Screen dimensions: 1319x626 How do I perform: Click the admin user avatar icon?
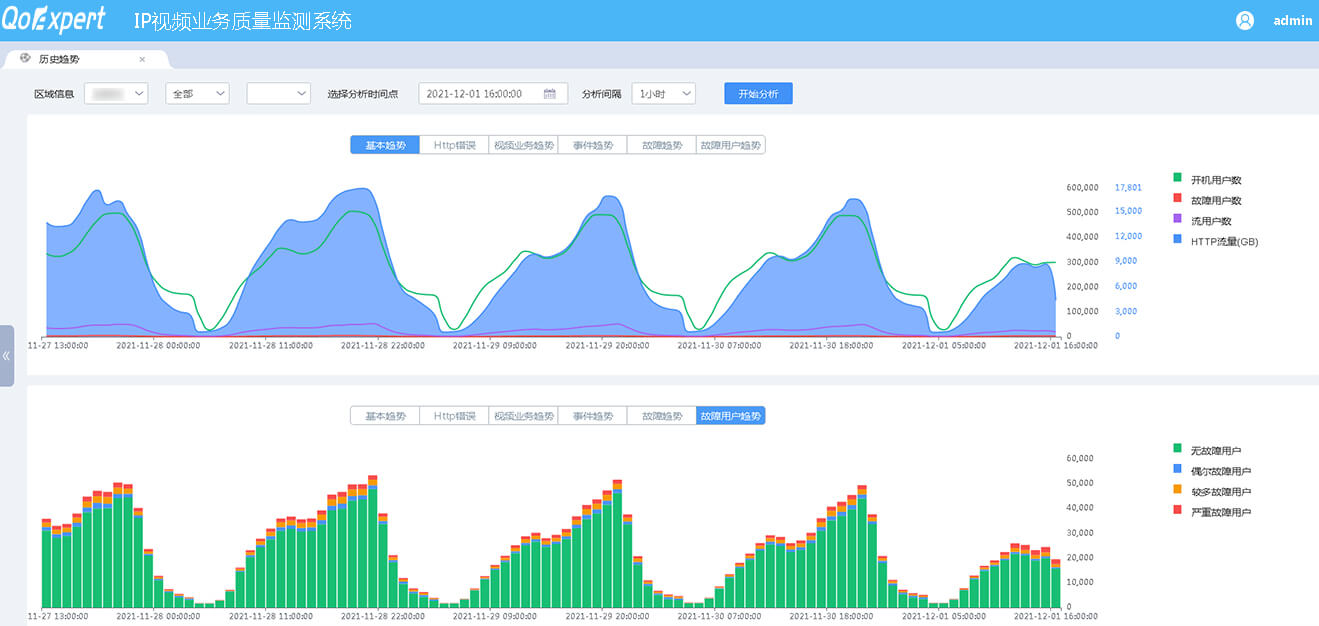pyautogui.click(x=1245, y=20)
